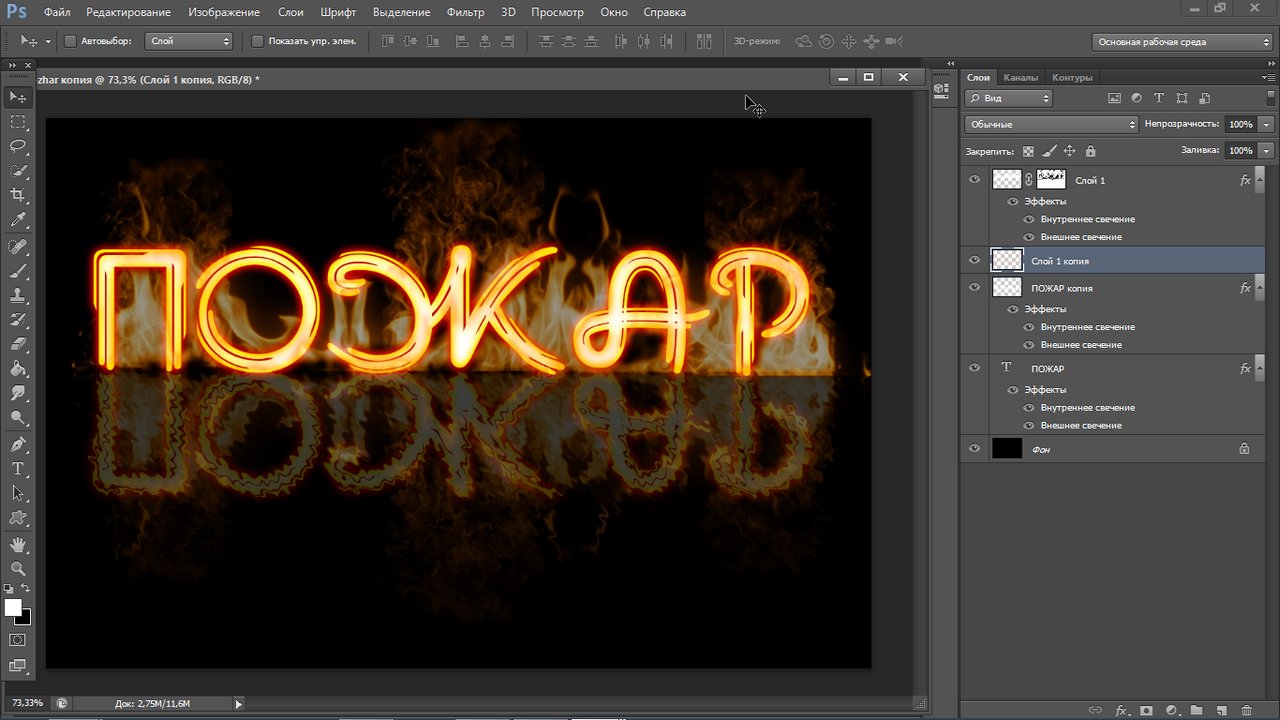Select the Smudge tool
The width and height of the screenshot is (1280, 720).
coord(18,394)
